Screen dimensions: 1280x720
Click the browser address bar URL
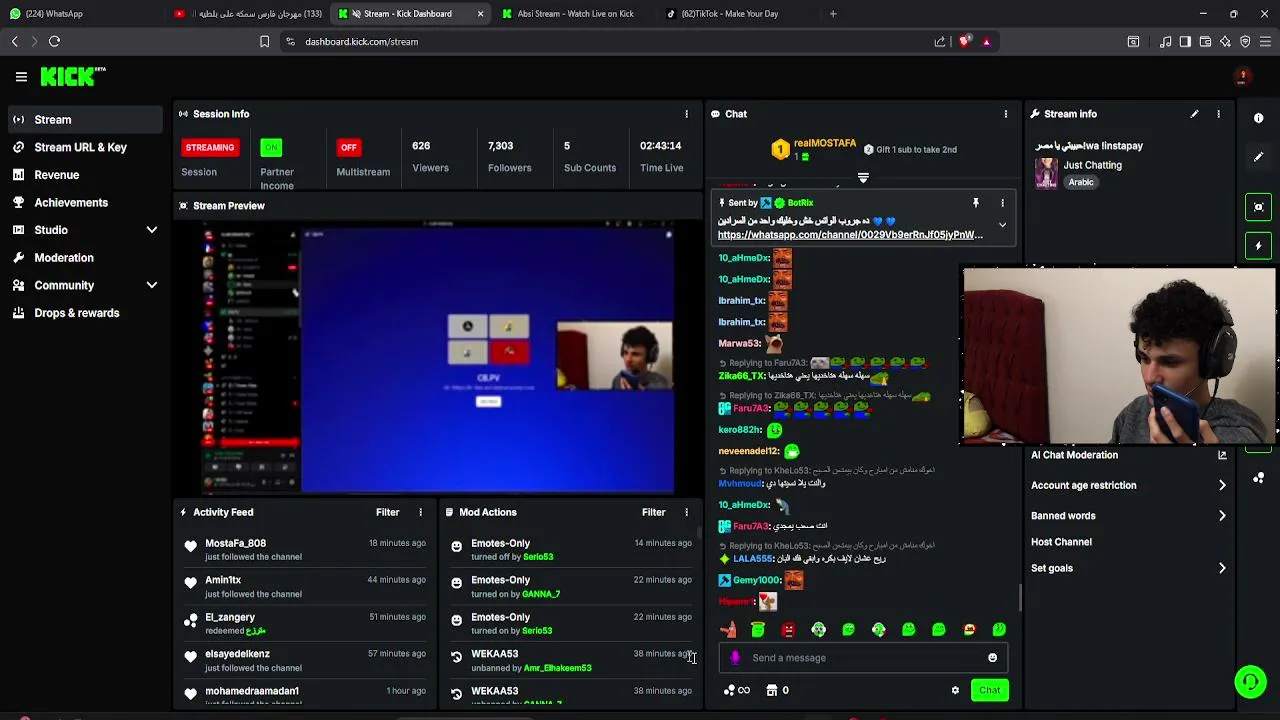pos(361,42)
